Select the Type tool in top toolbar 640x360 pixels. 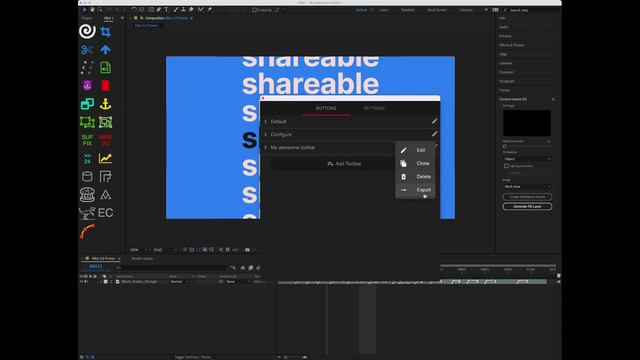click(x=167, y=9)
